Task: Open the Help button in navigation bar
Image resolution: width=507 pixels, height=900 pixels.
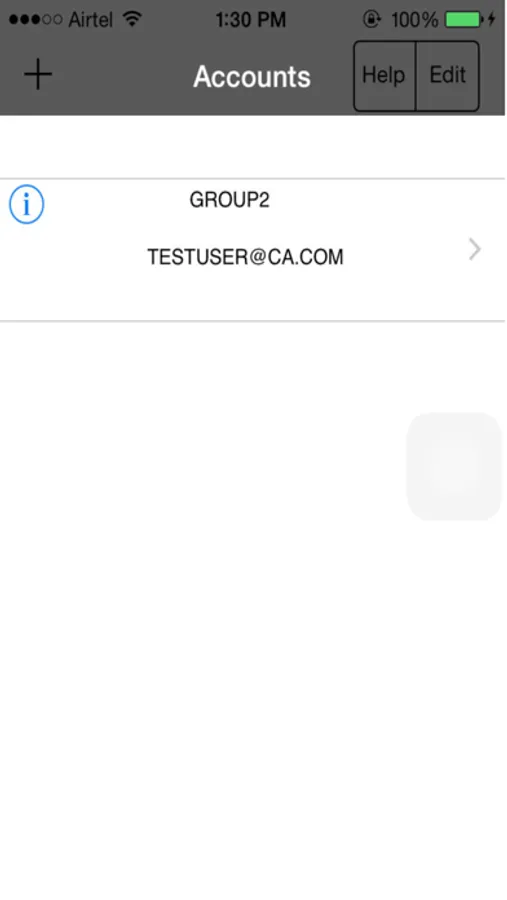Action: click(384, 76)
